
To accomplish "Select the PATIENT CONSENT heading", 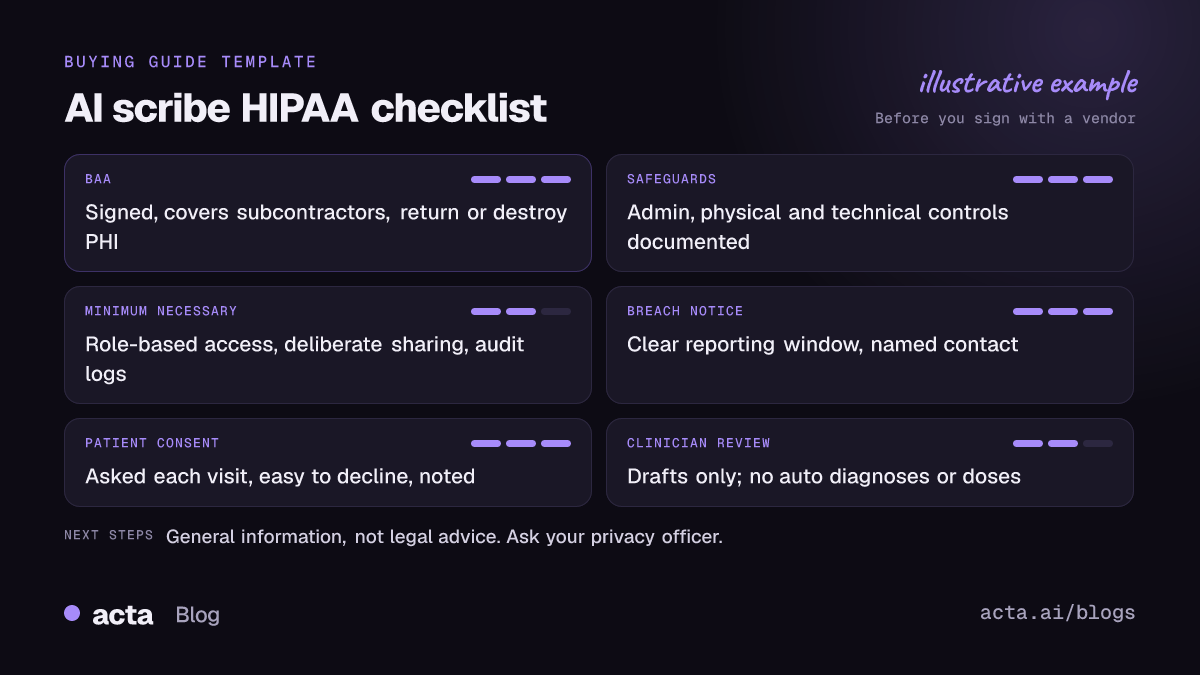I will [152, 444].
